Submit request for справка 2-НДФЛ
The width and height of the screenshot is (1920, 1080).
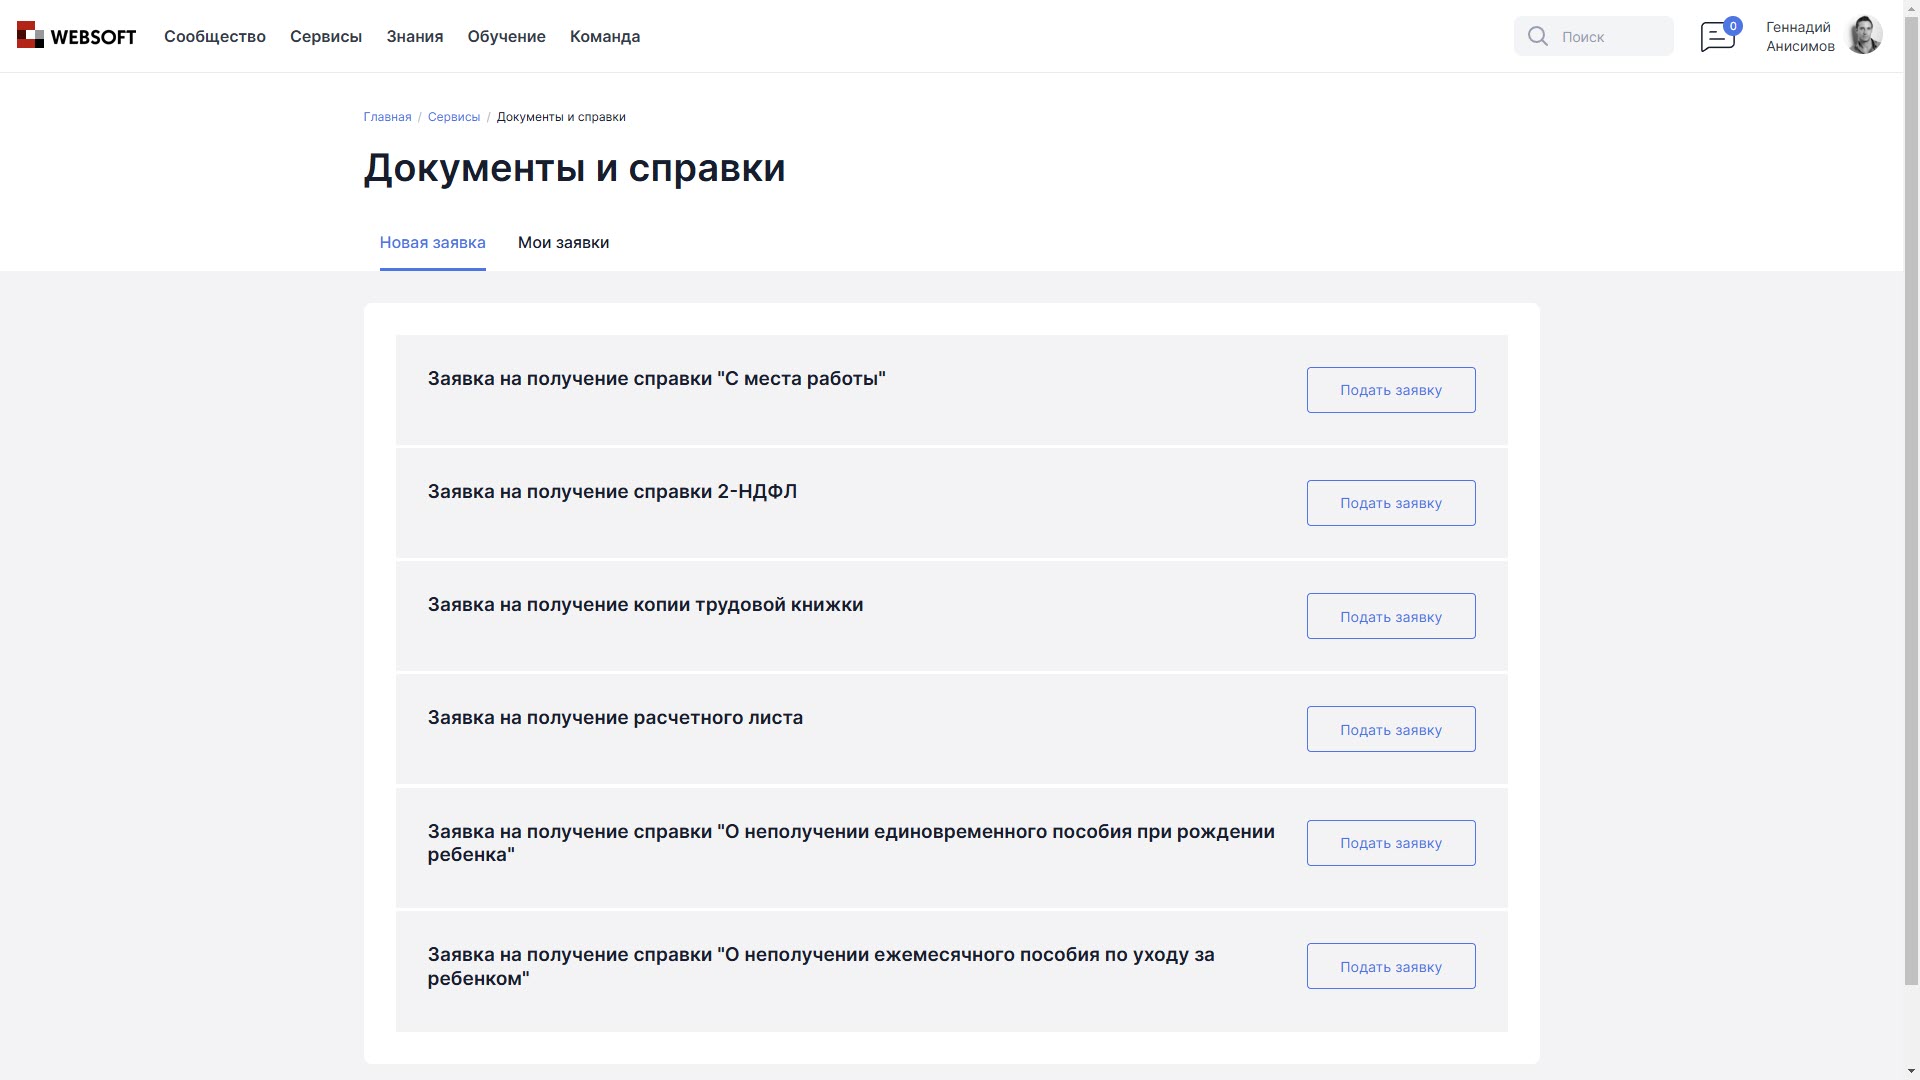point(1391,503)
